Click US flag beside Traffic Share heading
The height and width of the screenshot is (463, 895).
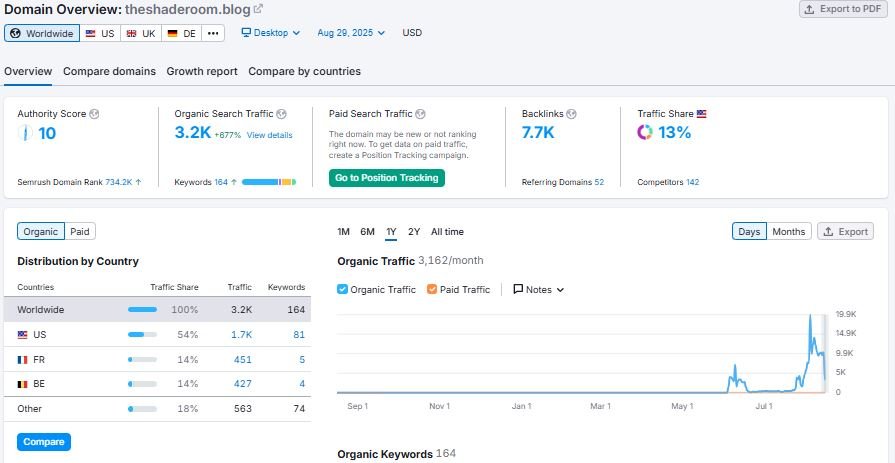click(701, 114)
